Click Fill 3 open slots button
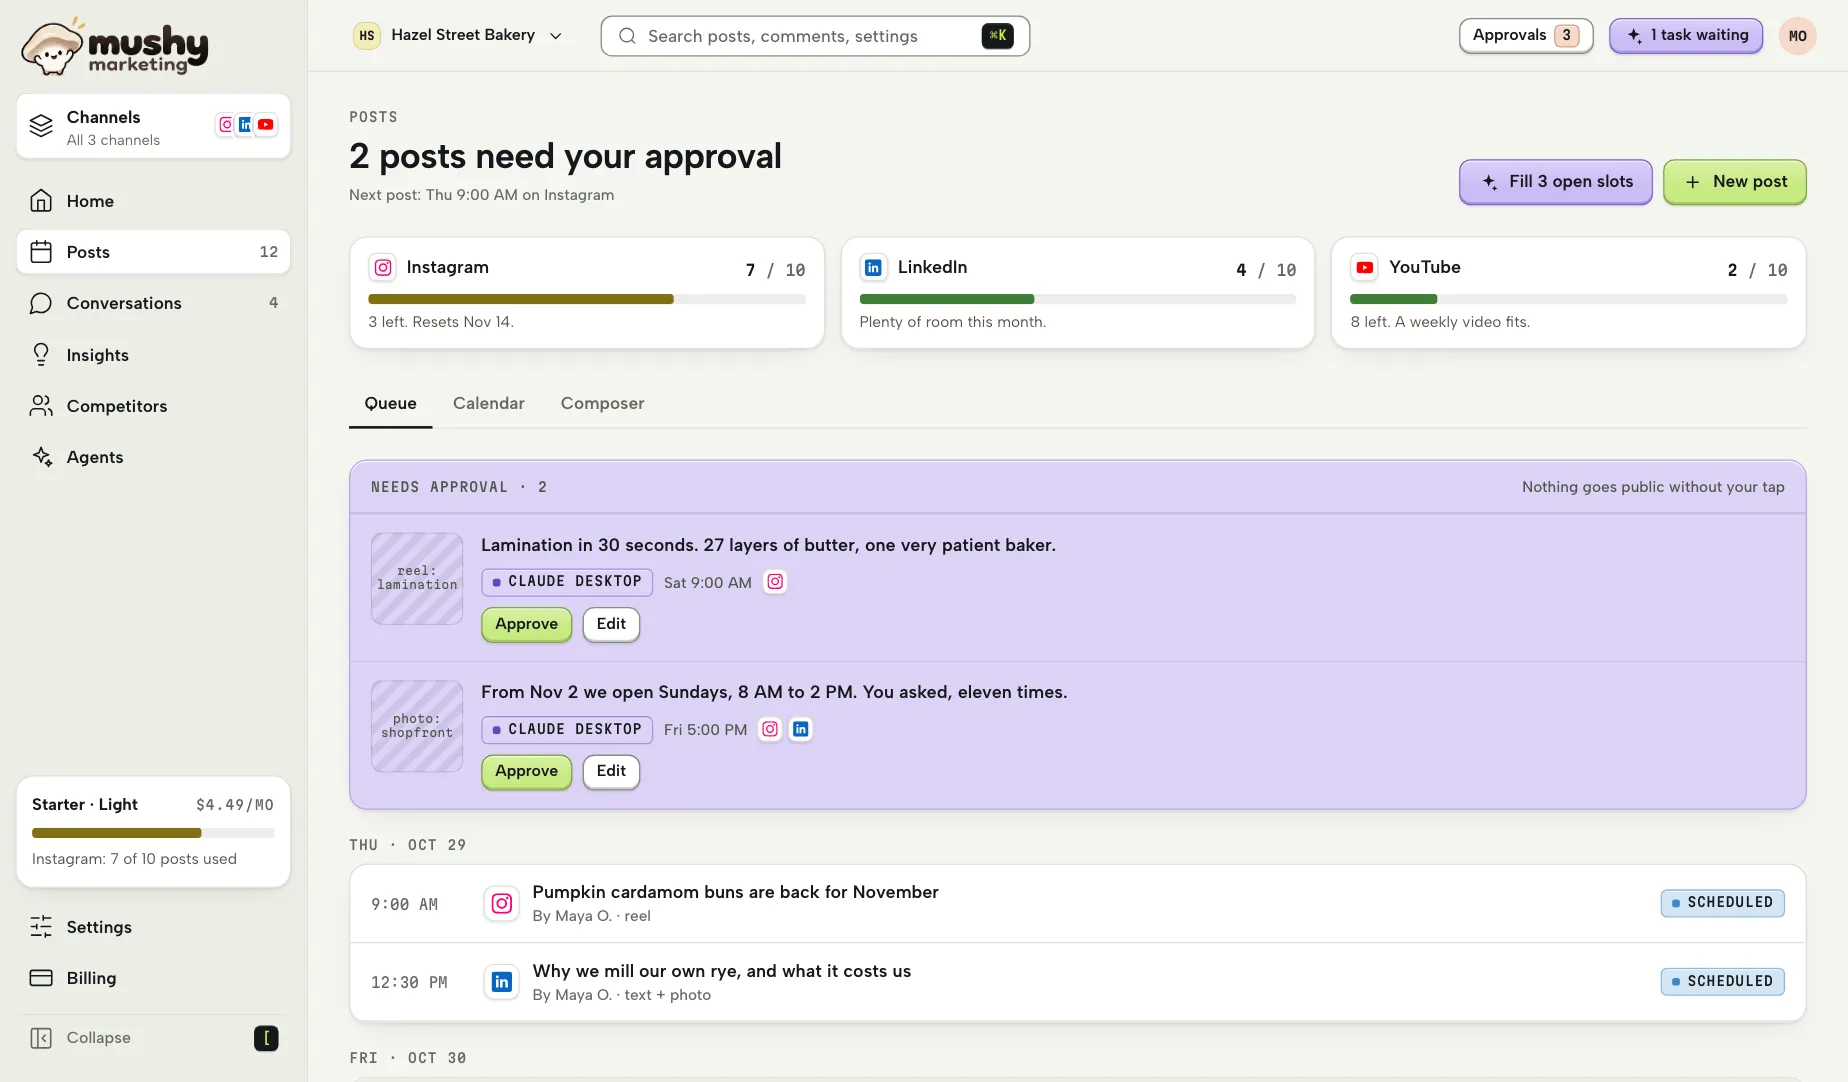Image resolution: width=1848 pixels, height=1082 pixels. (x=1555, y=182)
